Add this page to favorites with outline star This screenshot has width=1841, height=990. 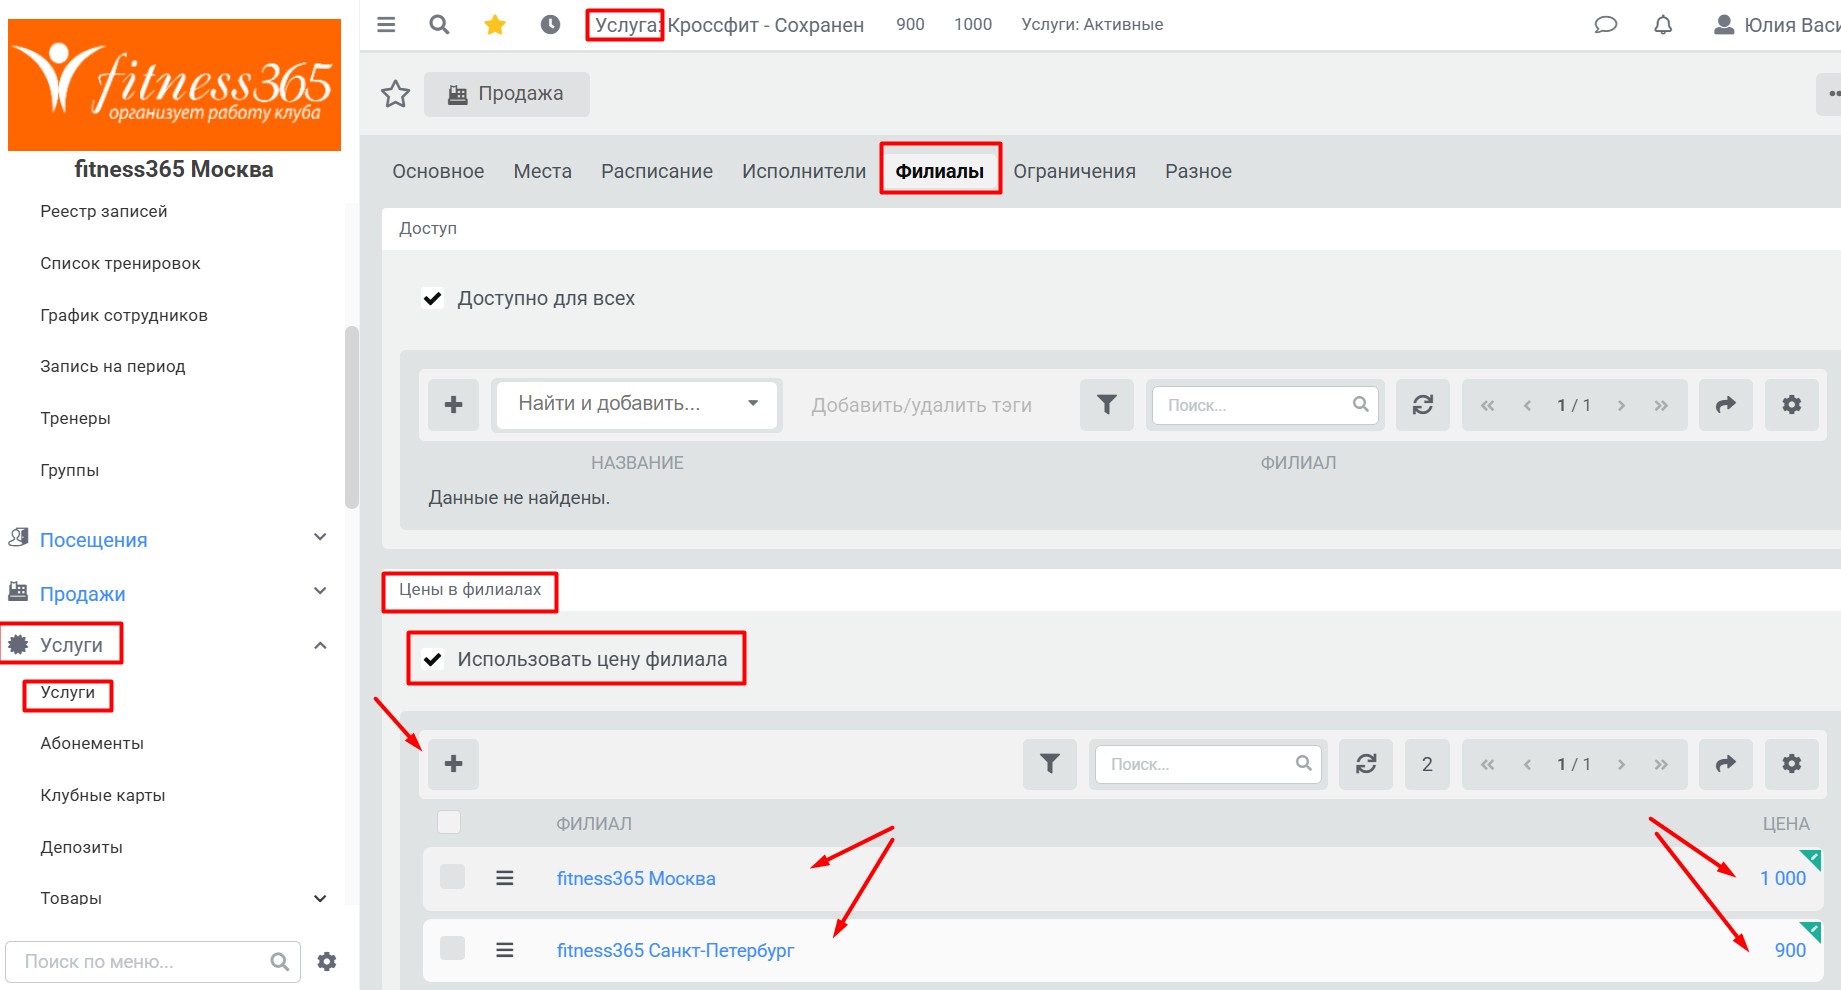pyautogui.click(x=396, y=94)
